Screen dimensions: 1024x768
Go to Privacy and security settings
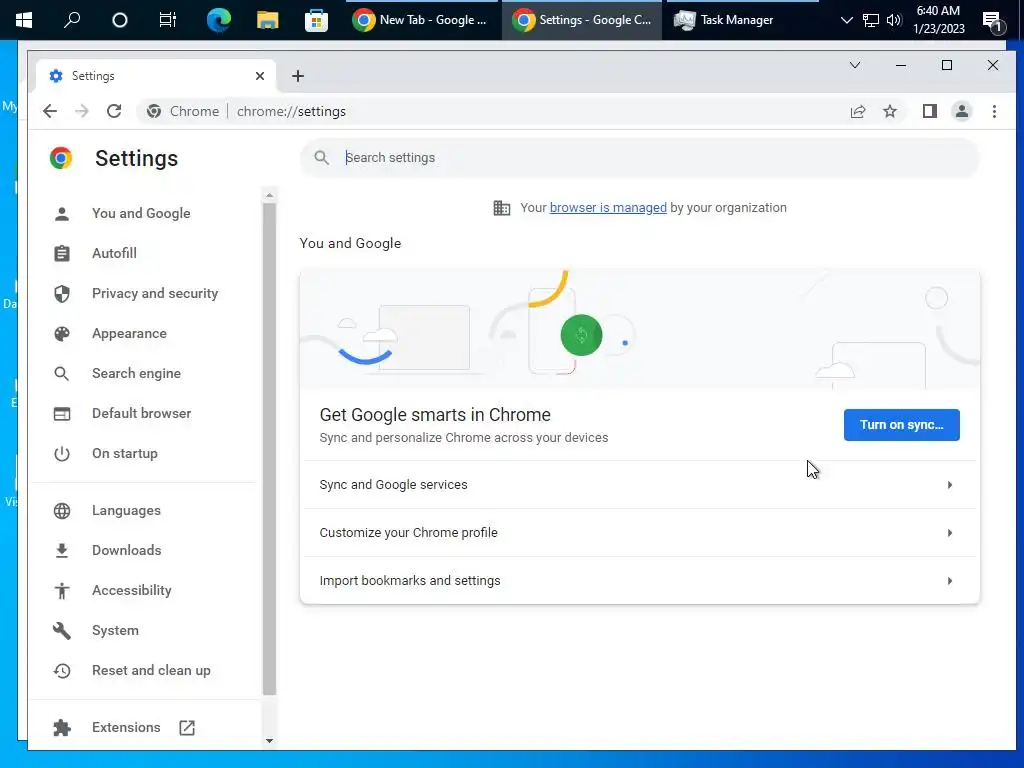pyautogui.click(x=155, y=294)
